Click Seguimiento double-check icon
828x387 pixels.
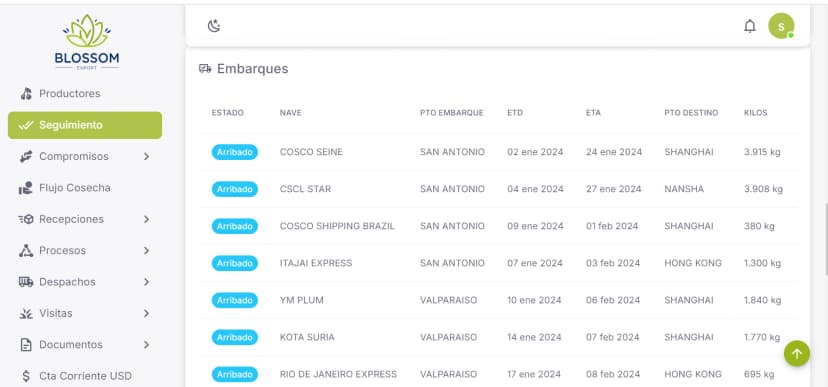pos(26,125)
